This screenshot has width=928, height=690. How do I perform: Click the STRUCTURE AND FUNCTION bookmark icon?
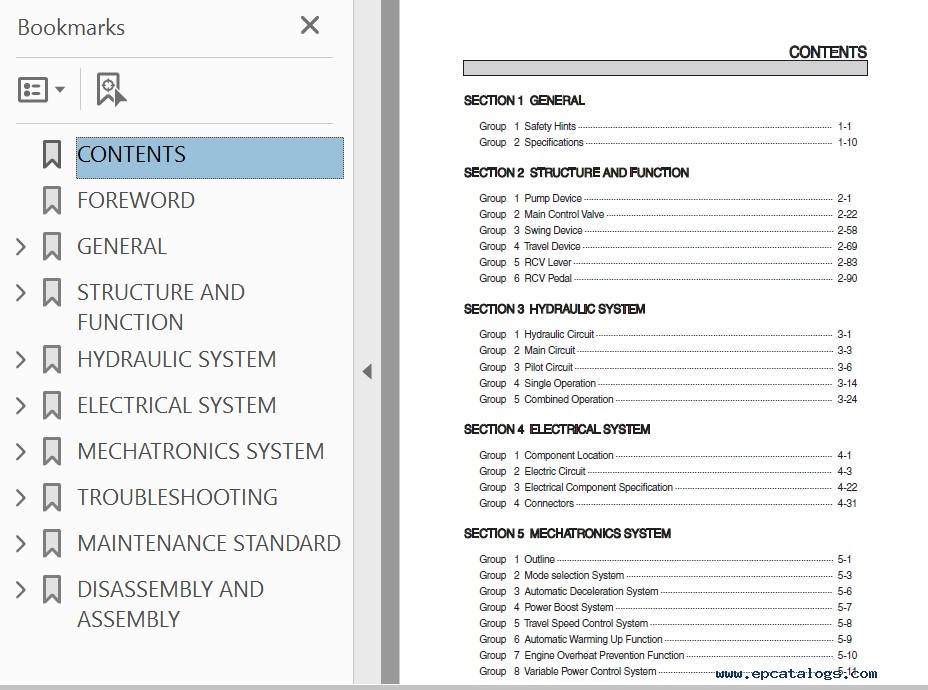(51, 293)
